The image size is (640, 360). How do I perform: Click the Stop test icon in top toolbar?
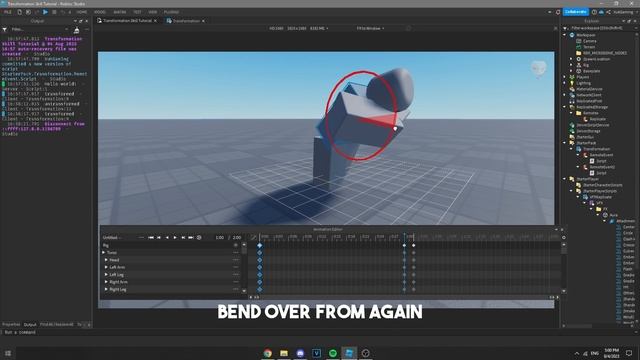click(x=54, y=12)
